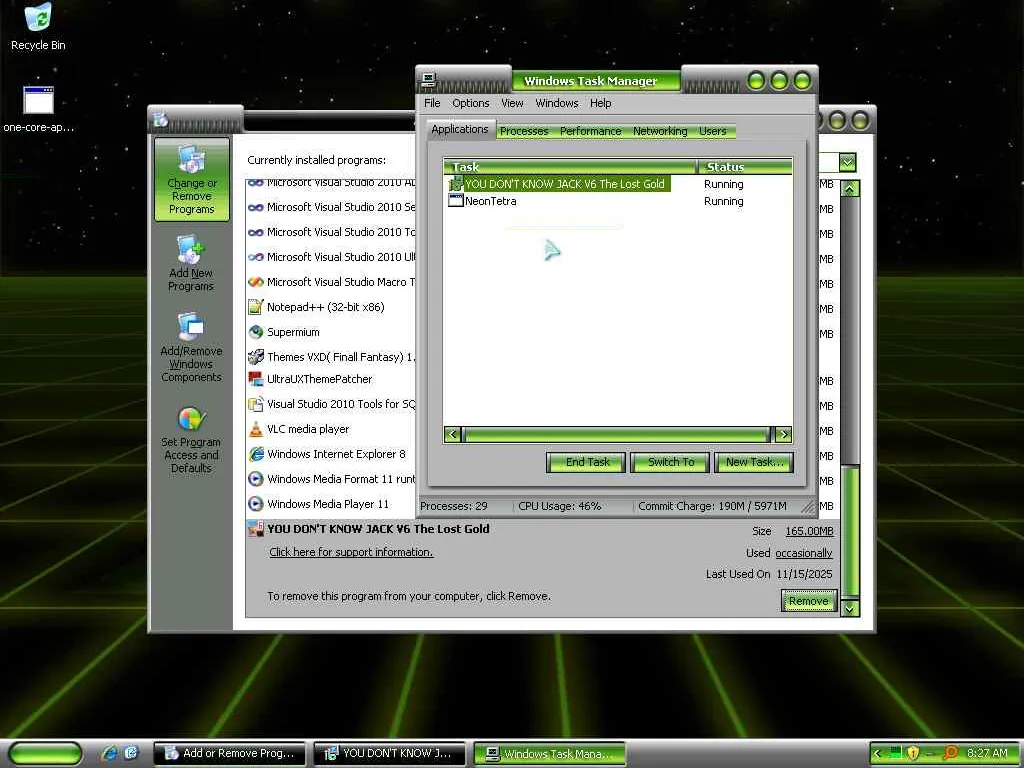The width and height of the screenshot is (1024, 768).
Task: Click the task list horizontal scrollbar thumb
Action: point(616,434)
